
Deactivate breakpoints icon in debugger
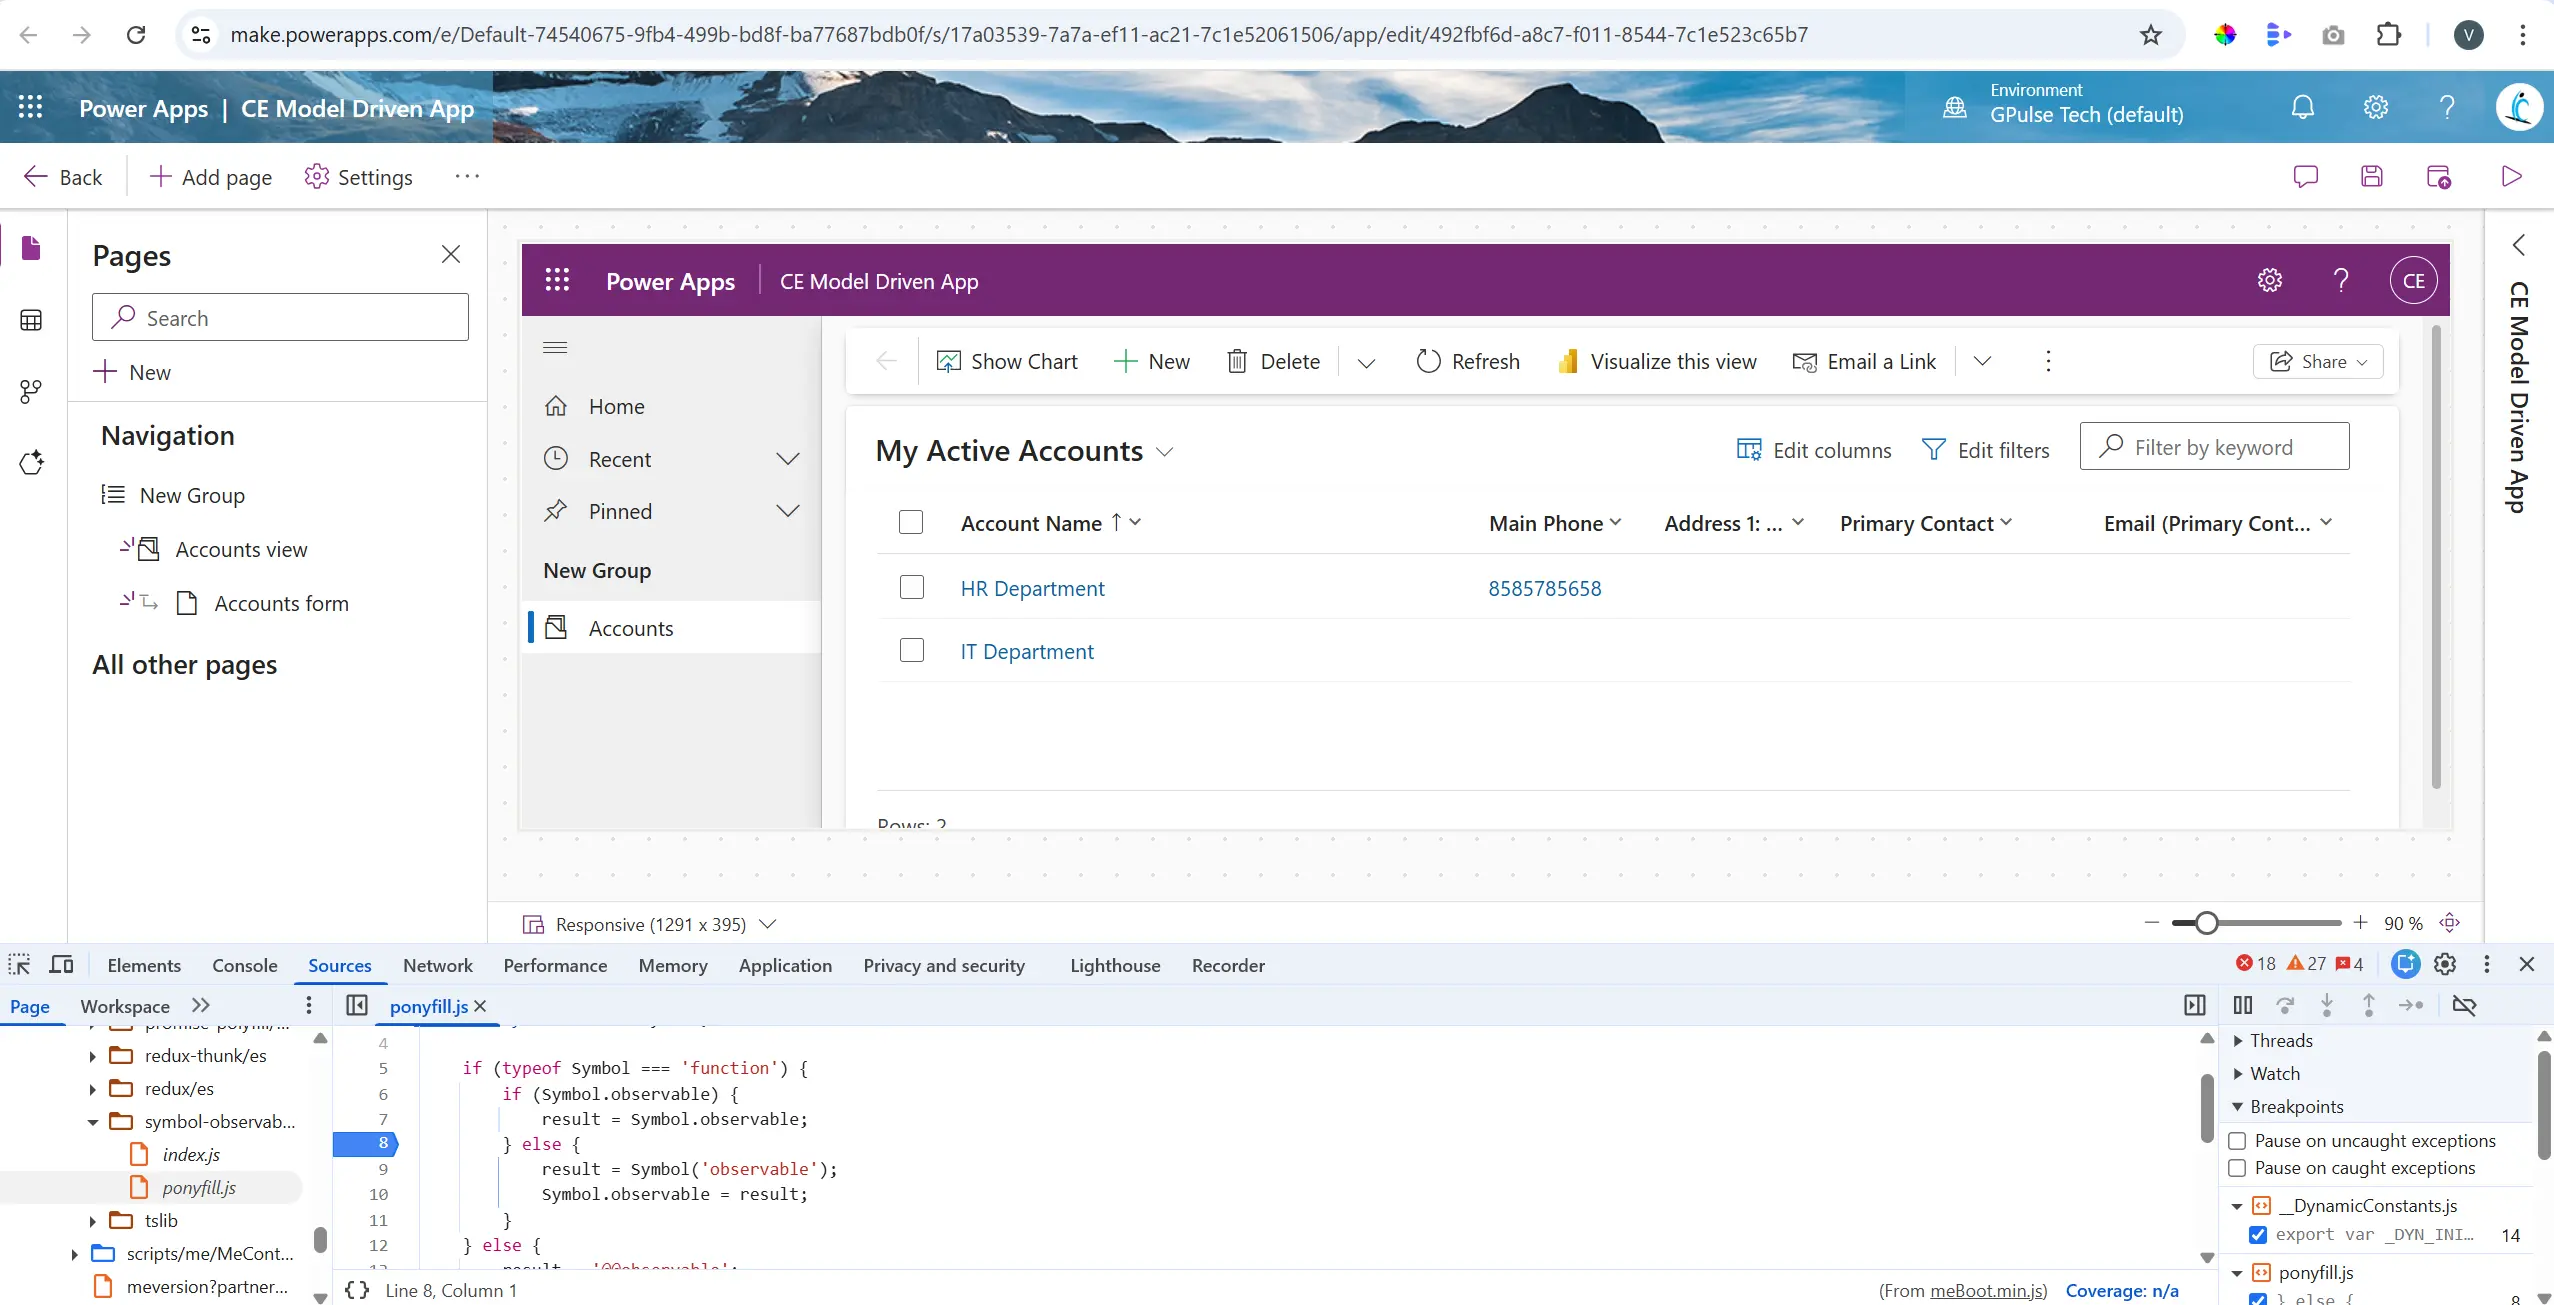(x=2465, y=1005)
